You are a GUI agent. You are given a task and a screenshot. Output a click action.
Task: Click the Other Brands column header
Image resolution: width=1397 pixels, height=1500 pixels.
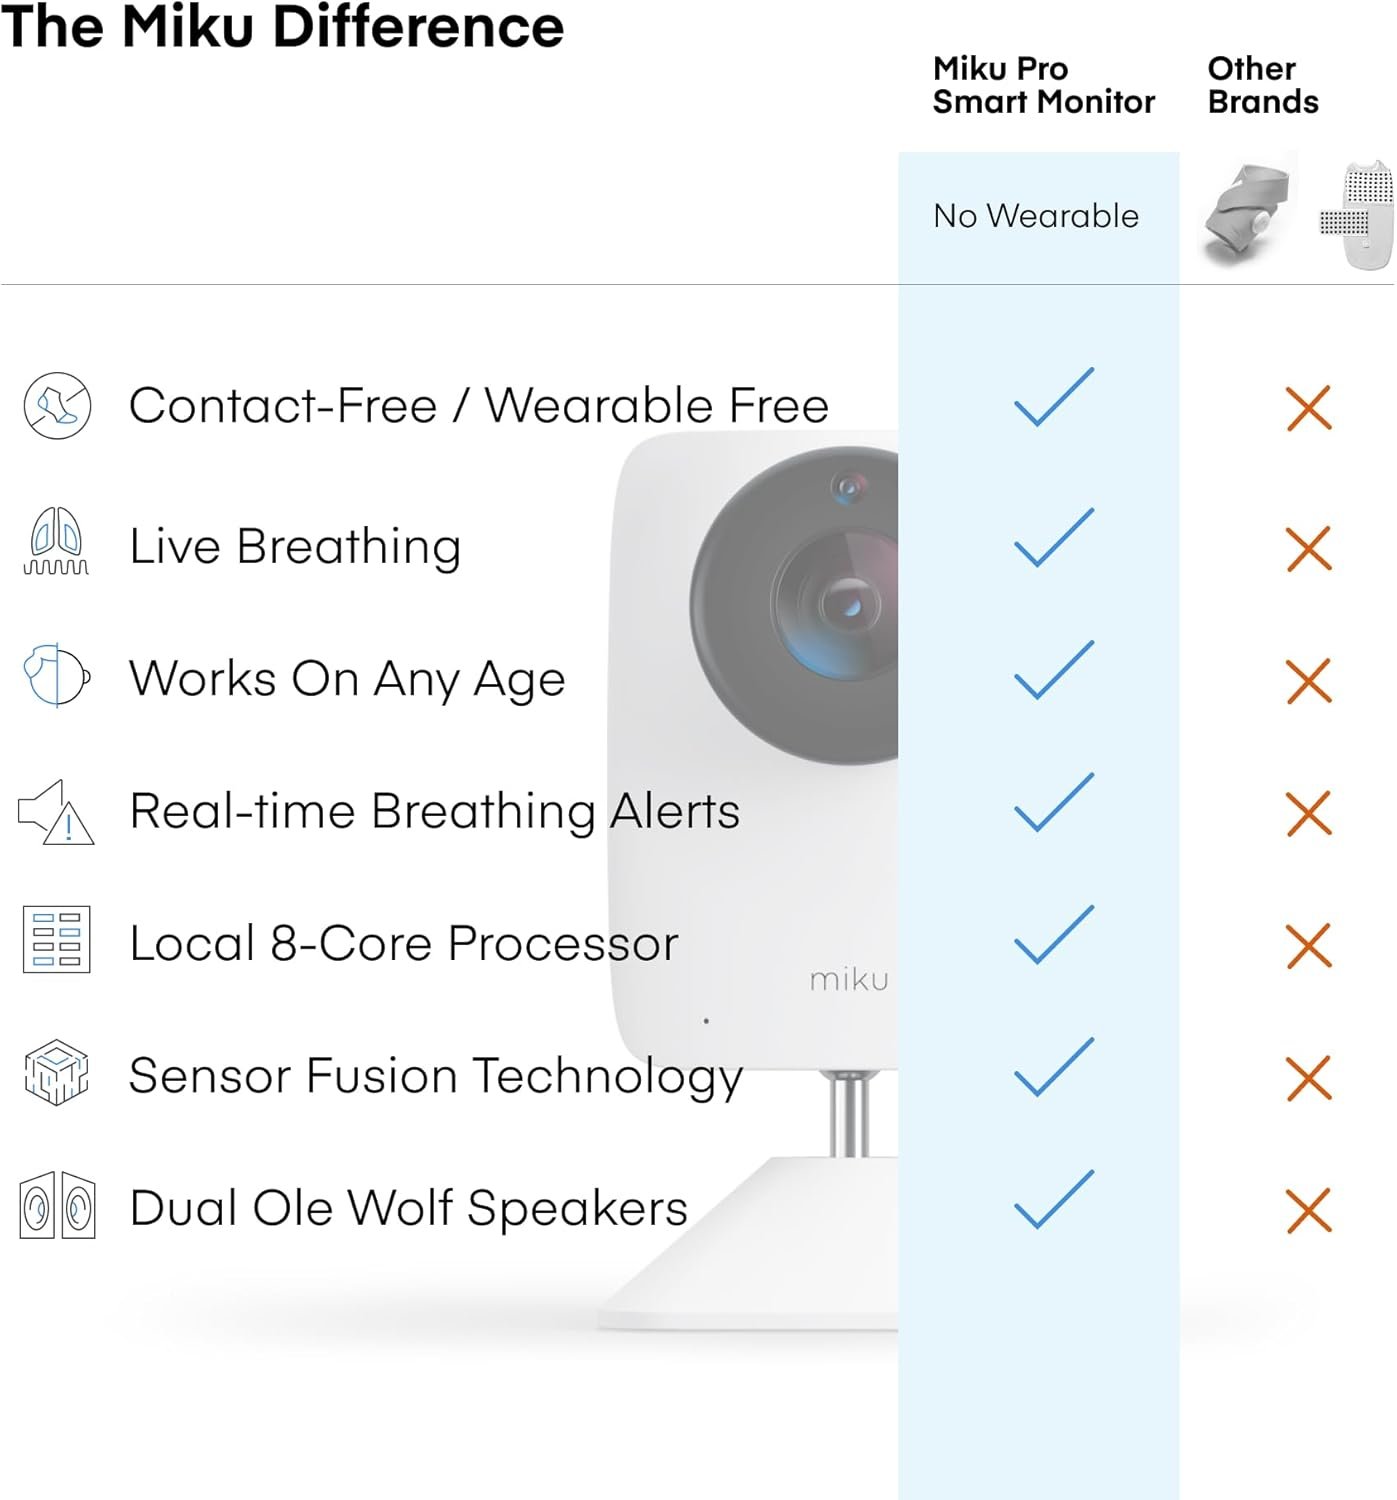(1262, 85)
